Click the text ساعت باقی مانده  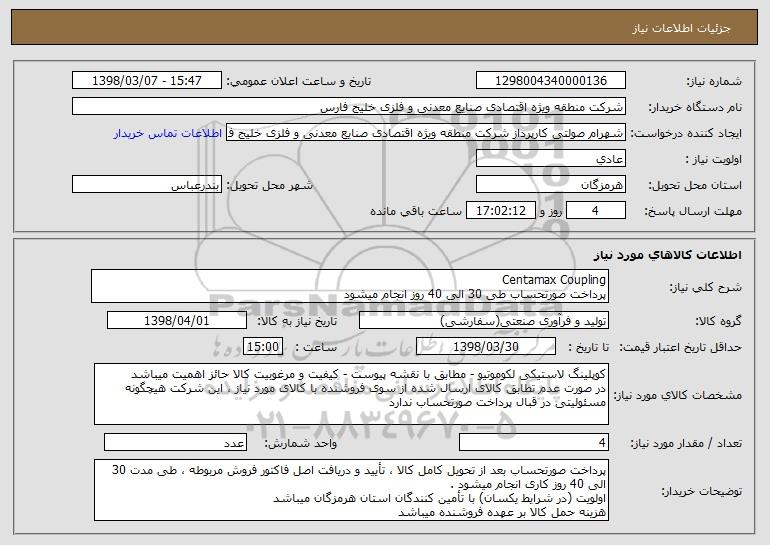point(416,211)
